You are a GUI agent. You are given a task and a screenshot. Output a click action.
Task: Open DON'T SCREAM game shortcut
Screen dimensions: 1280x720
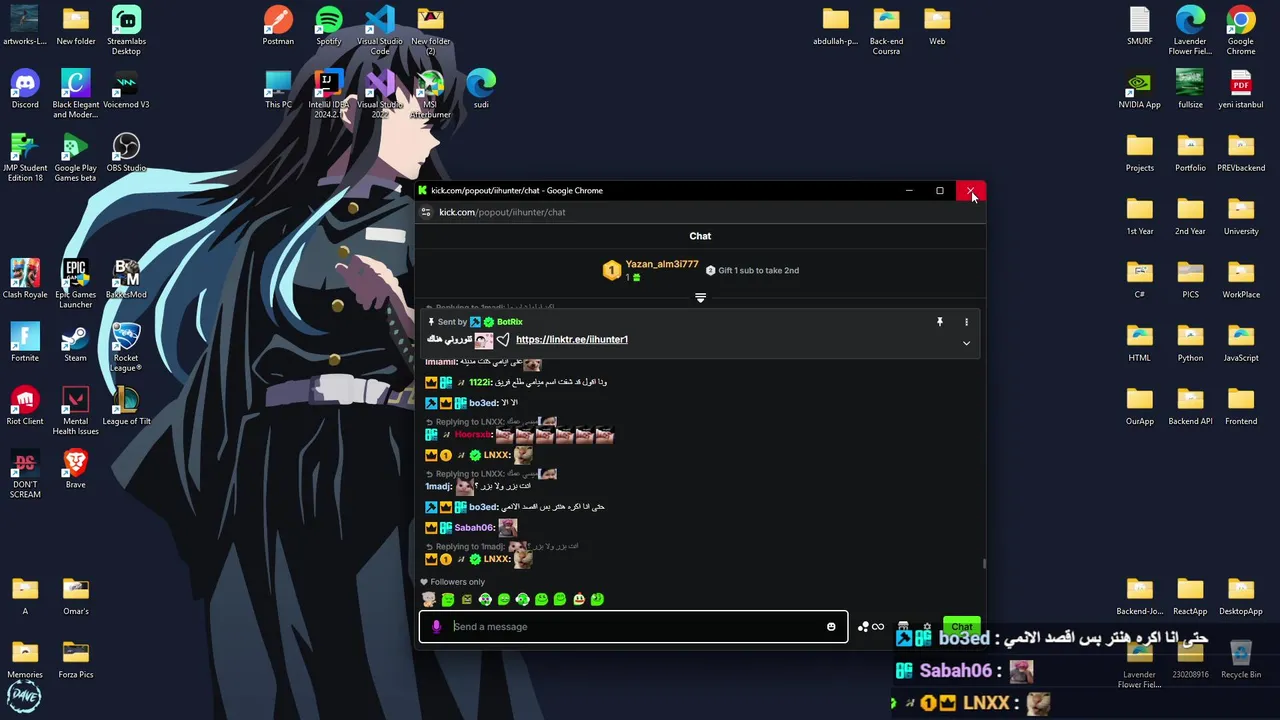pos(25,473)
